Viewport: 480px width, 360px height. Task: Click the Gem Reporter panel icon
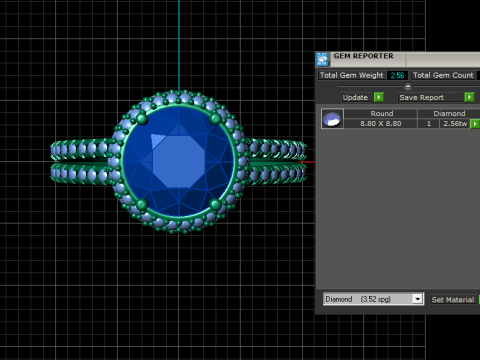coord(322,59)
